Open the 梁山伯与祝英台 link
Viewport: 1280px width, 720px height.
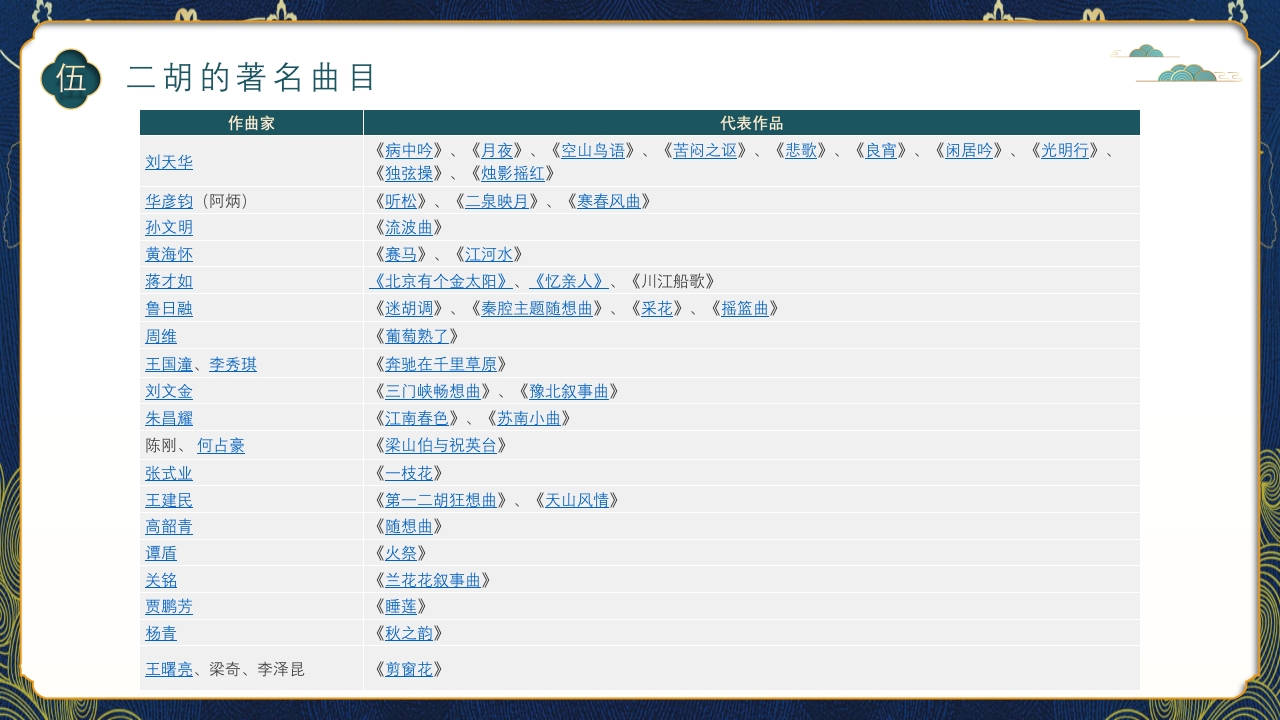click(x=441, y=446)
